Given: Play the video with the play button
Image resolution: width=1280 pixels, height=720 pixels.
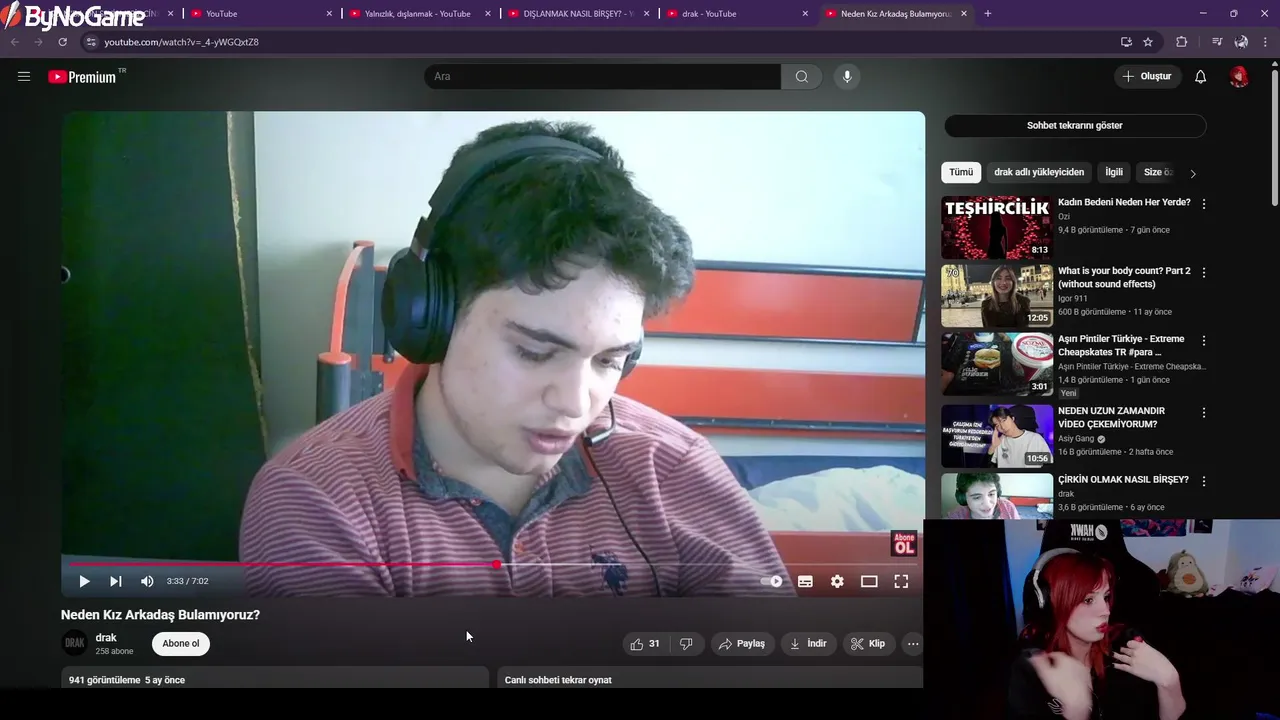Looking at the screenshot, I should click(84, 581).
